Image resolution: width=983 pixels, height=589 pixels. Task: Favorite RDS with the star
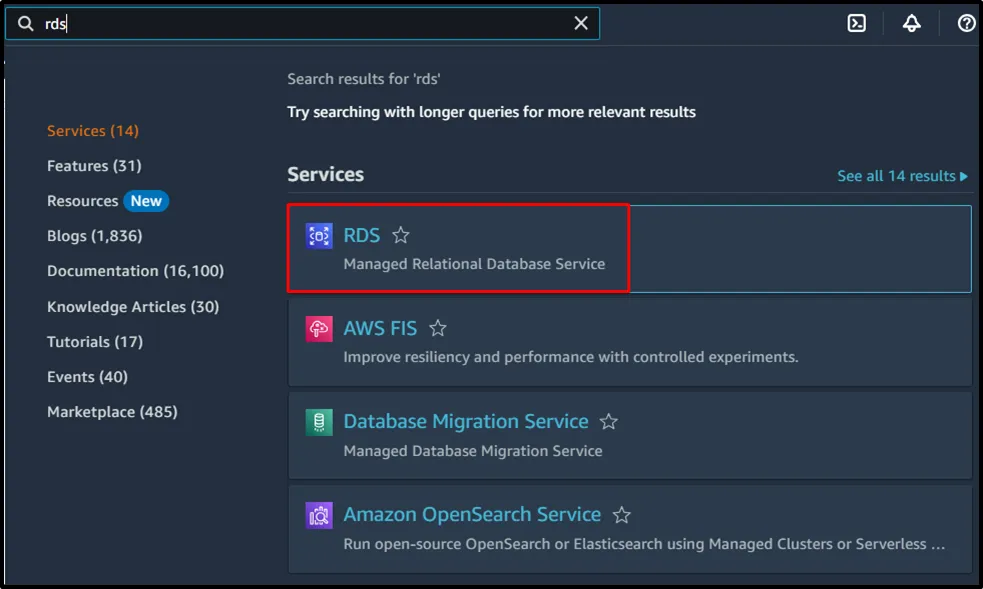401,236
